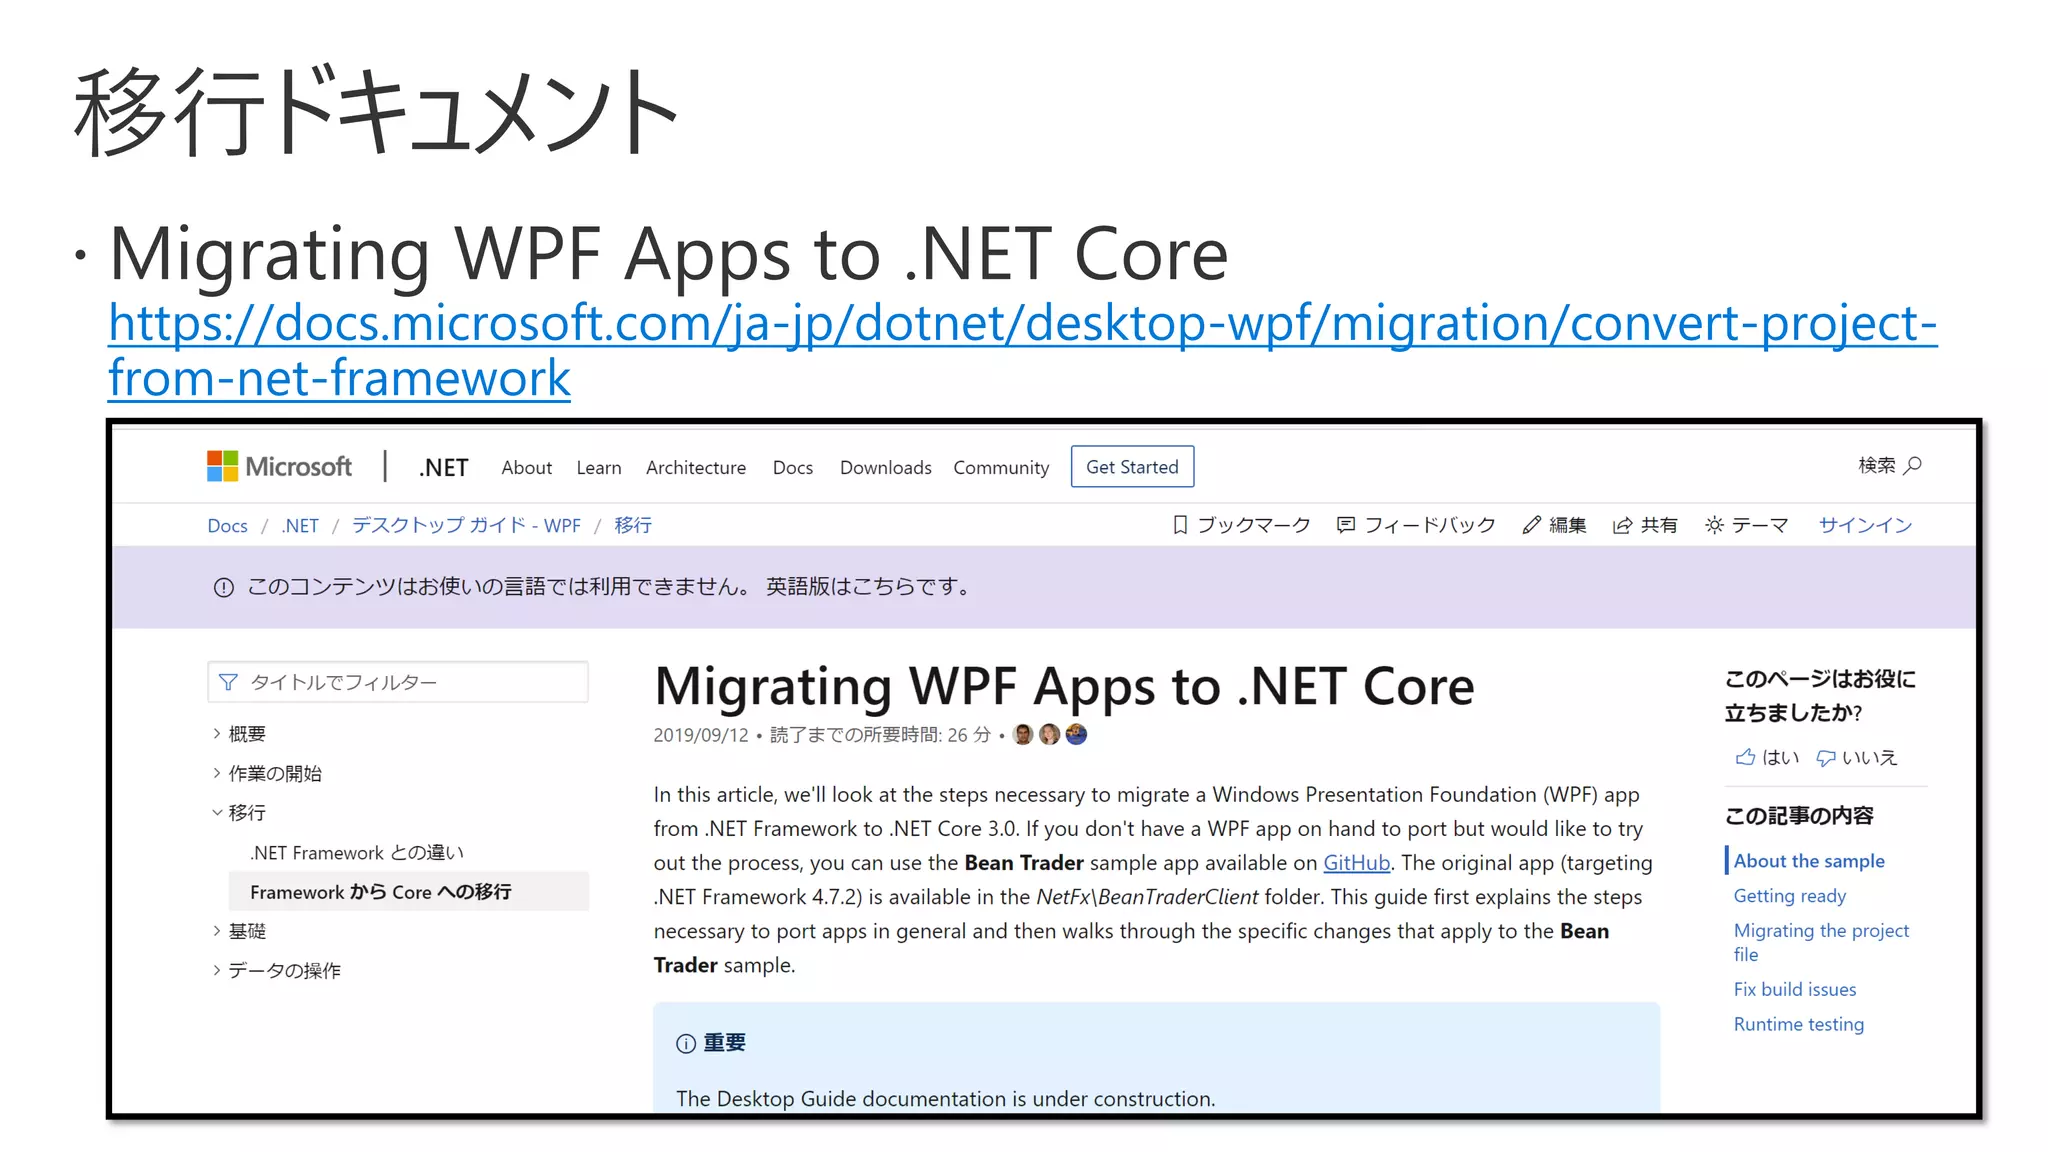Click the 重要 info icon in note

click(x=686, y=1044)
